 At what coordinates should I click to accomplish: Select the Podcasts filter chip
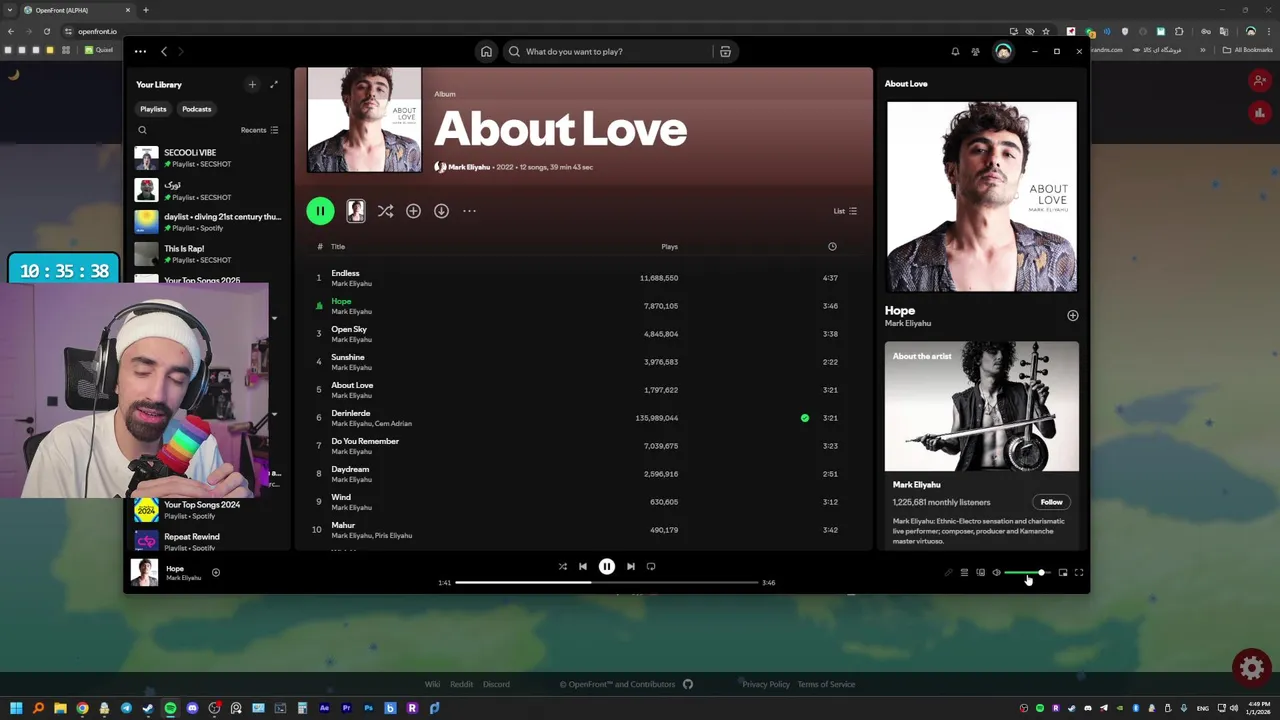(197, 109)
